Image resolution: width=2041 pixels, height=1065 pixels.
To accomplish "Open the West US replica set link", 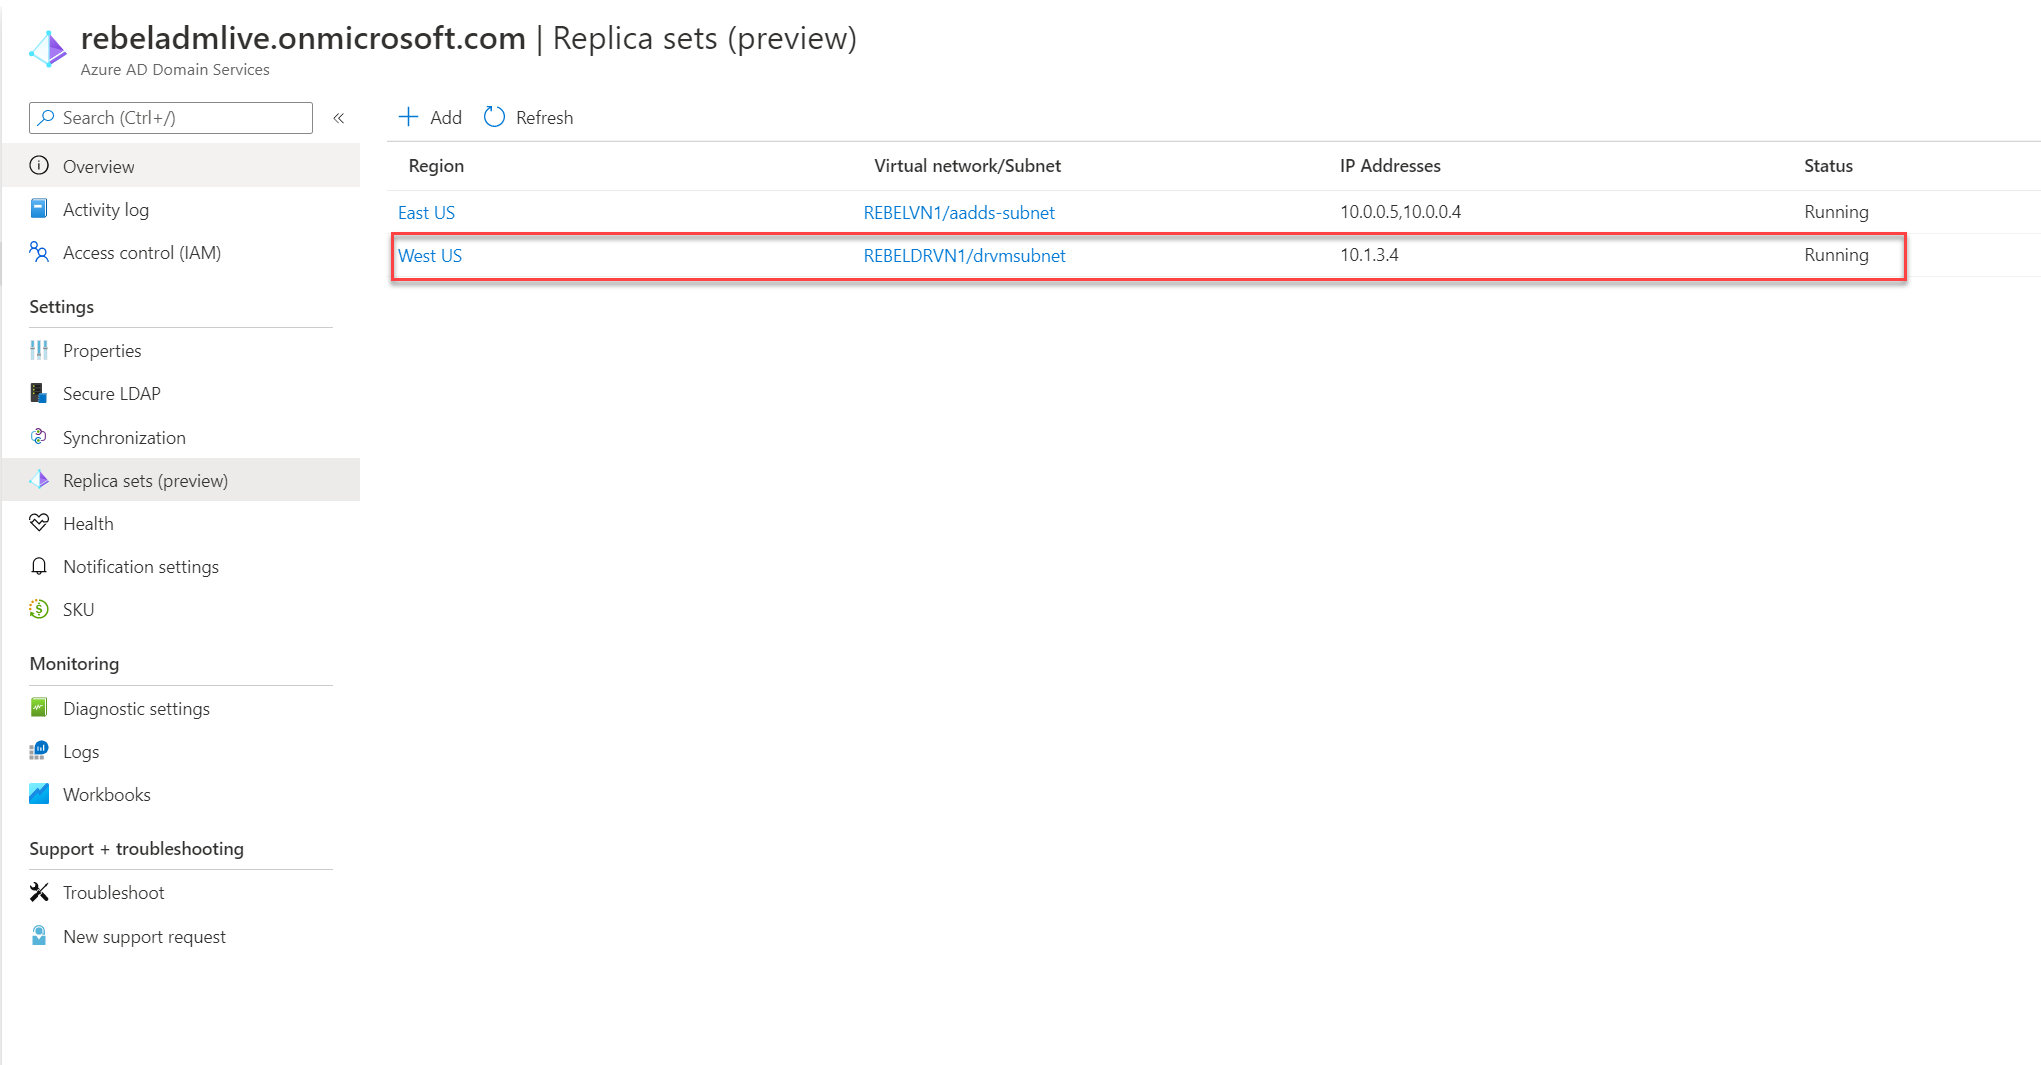I will tap(430, 255).
